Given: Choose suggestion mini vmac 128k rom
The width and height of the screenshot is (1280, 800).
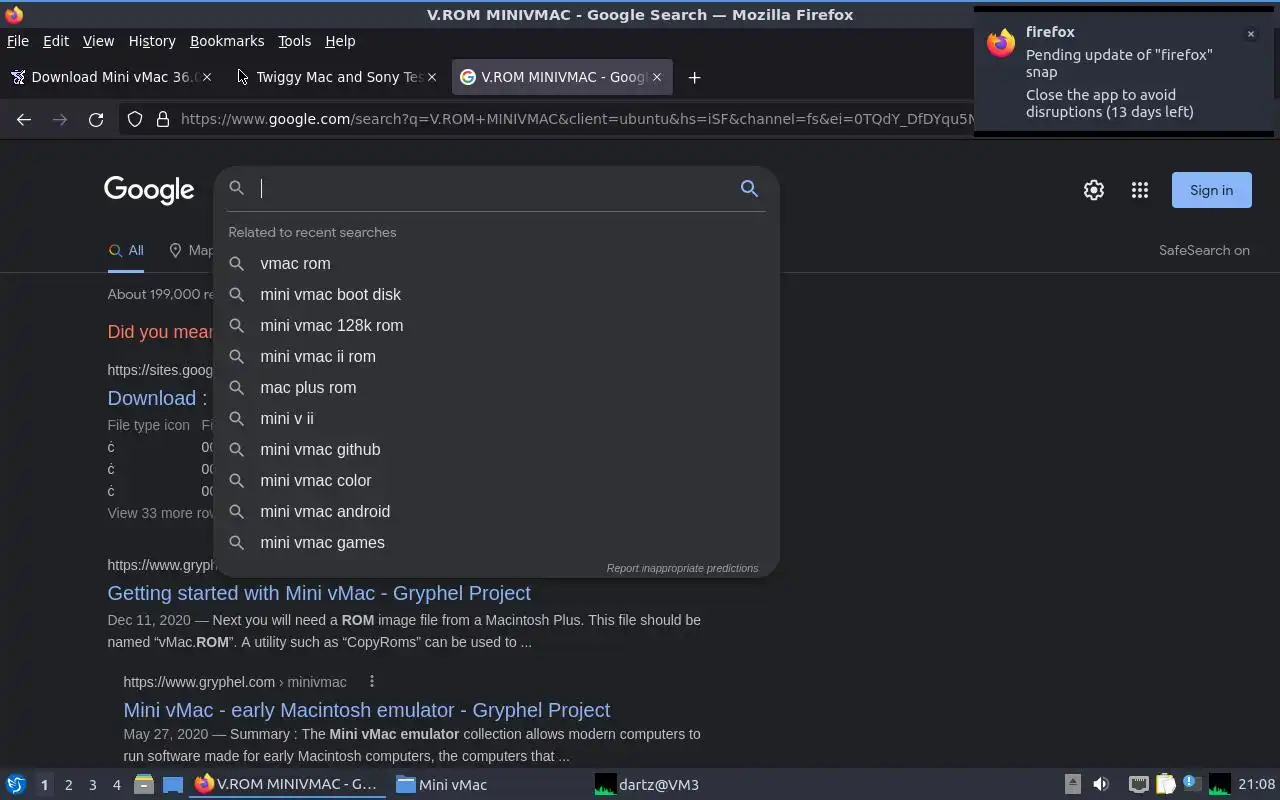Looking at the screenshot, I should [496, 325].
